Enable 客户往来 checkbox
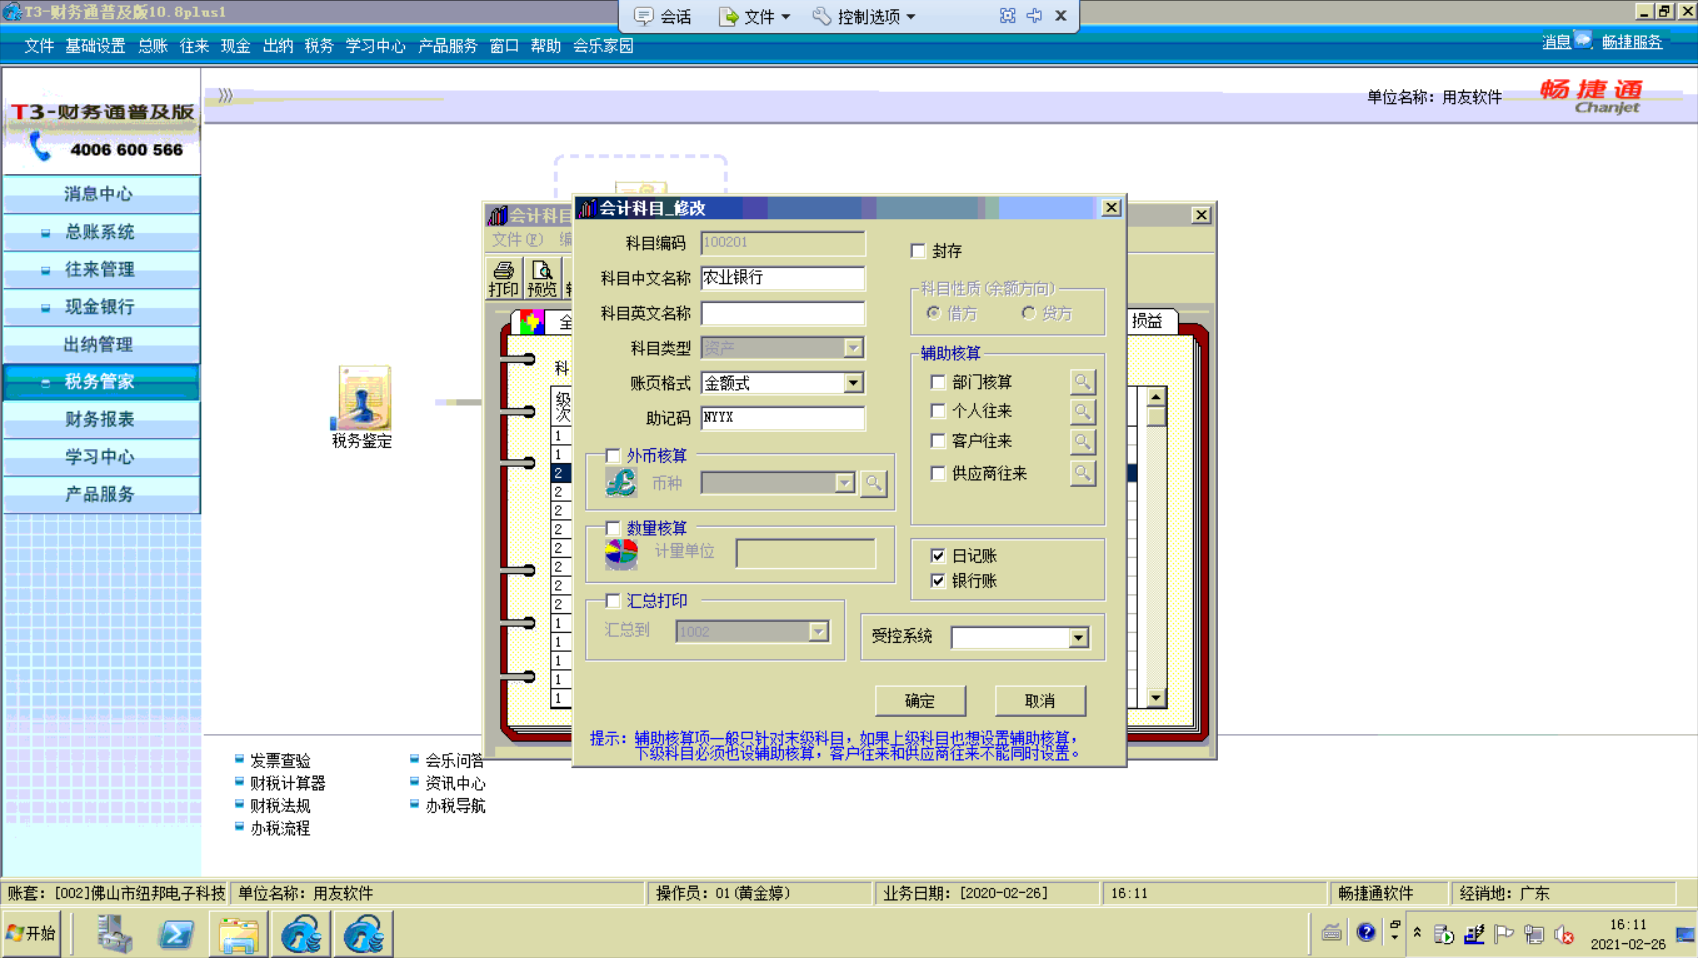 [938, 441]
